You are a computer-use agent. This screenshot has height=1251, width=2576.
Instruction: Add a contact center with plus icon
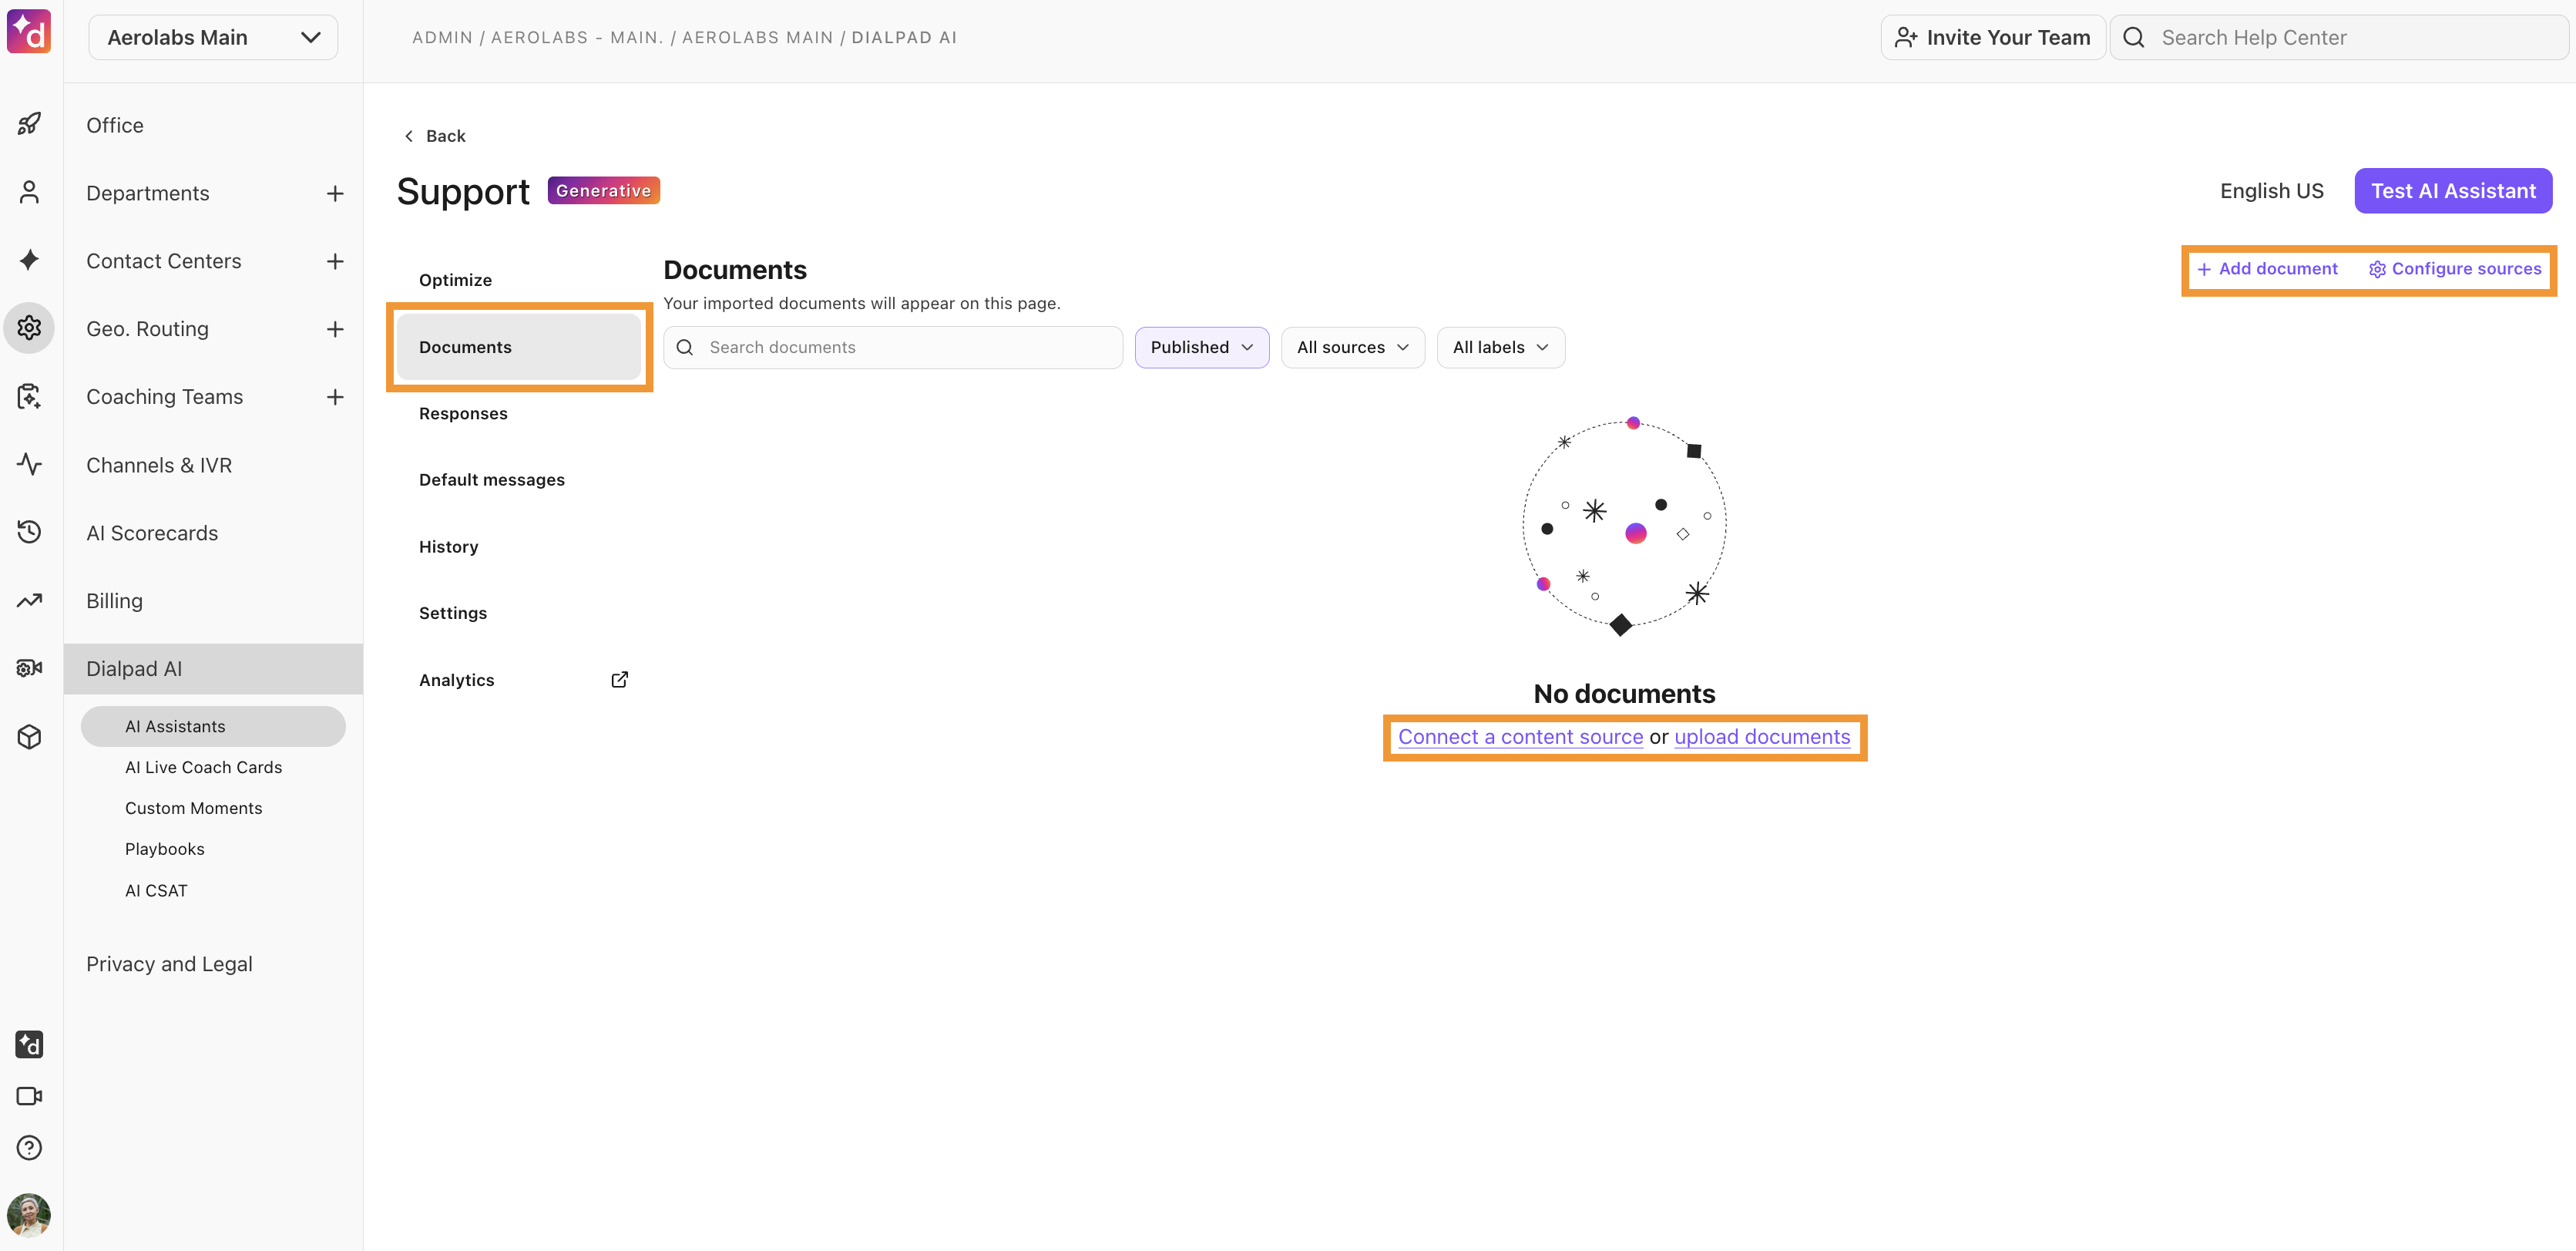coord(335,261)
